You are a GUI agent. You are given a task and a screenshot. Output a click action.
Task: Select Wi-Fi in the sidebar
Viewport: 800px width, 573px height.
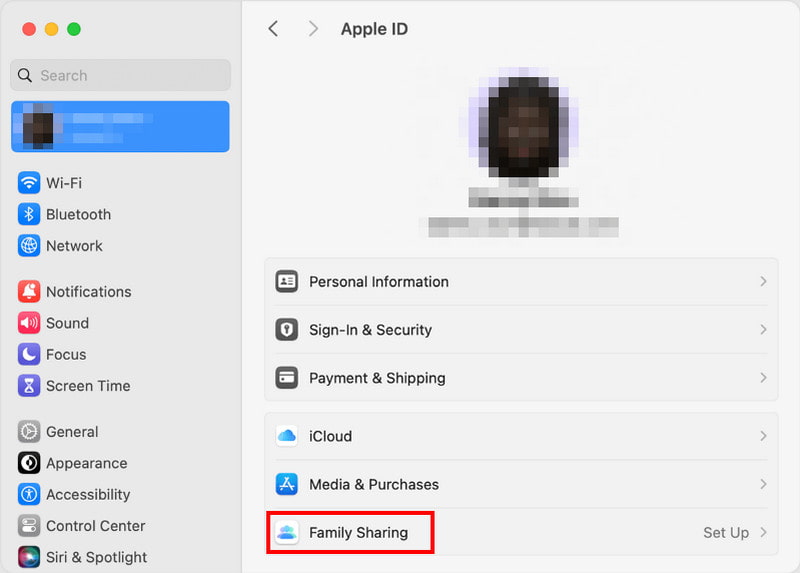point(64,183)
